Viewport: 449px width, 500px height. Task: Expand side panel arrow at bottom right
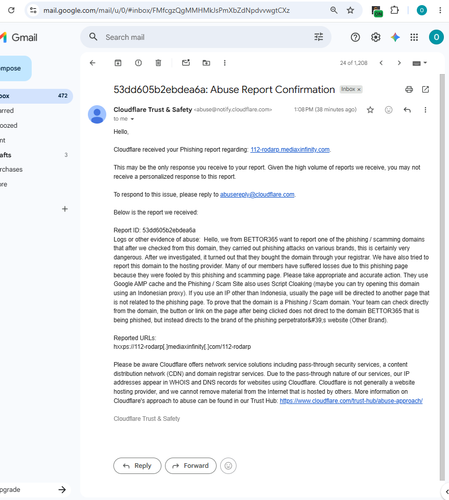click(447, 491)
